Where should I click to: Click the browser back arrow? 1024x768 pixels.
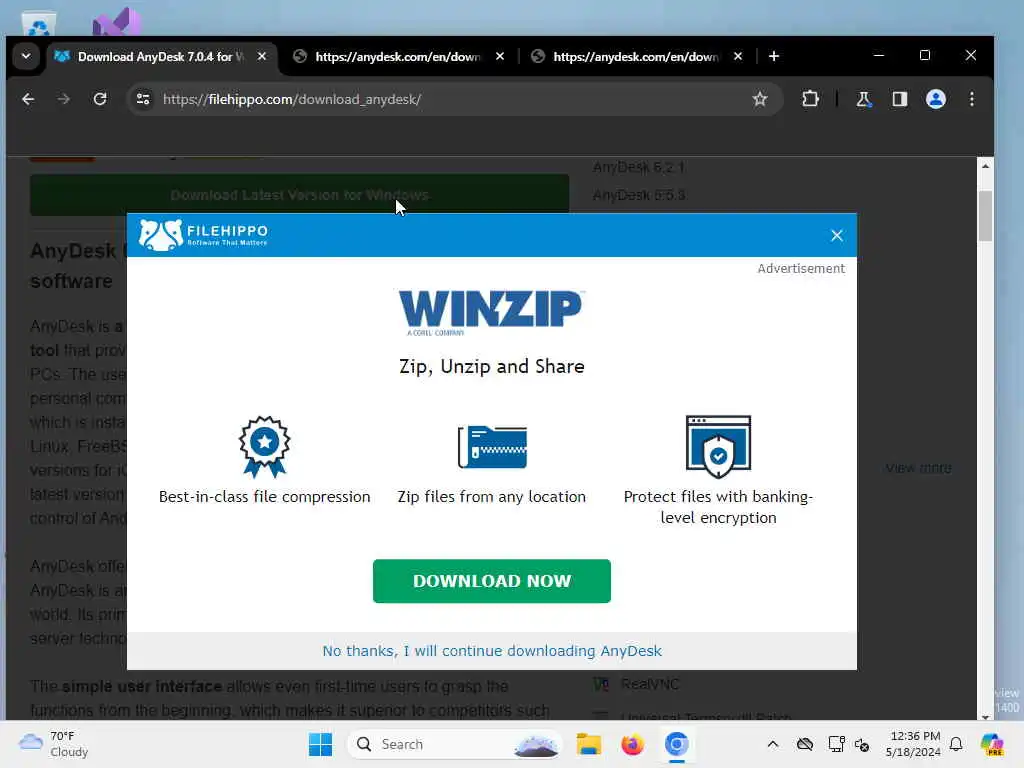[28, 99]
